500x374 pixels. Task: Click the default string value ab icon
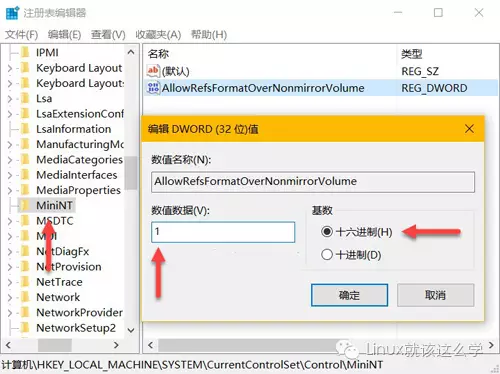pyautogui.click(x=153, y=71)
